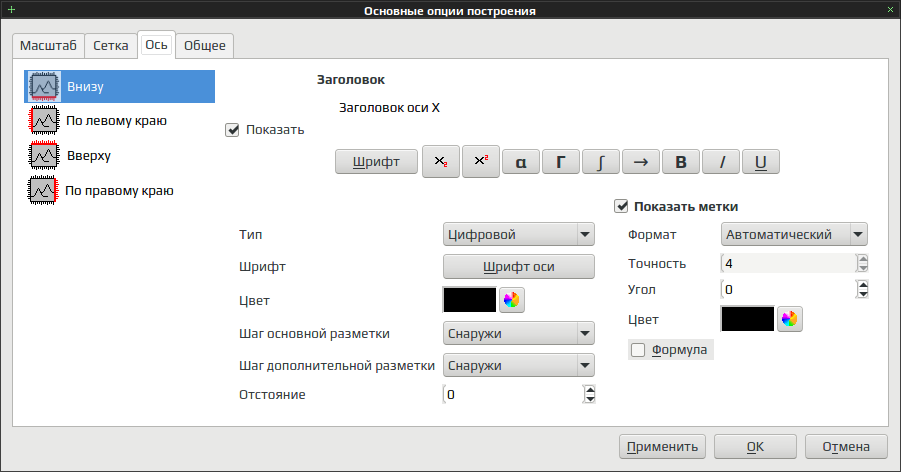901x472 pixels.
Task: Toggle the Показать метки checkbox
Action: [621, 206]
